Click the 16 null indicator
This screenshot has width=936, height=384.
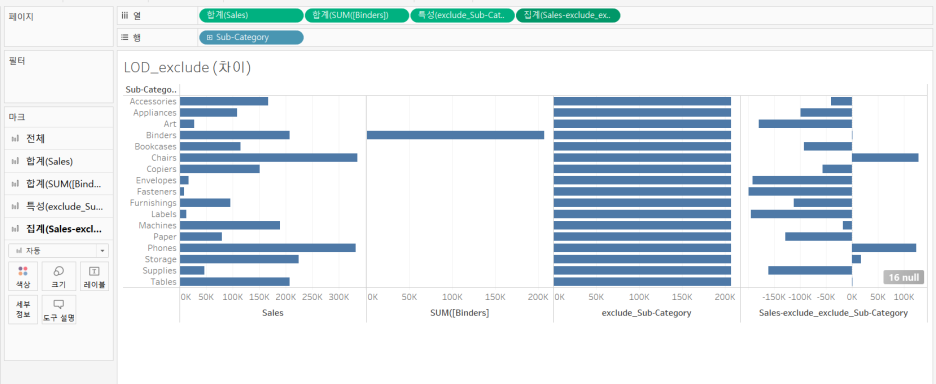pyautogui.click(x=904, y=277)
